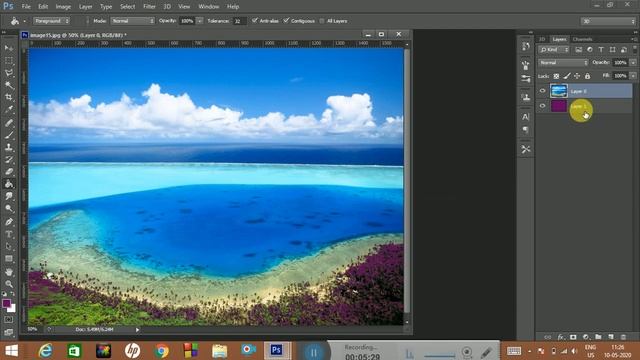The width and height of the screenshot is (640, 360).
Task: Open the Filter menu
Action: (149, 7)
